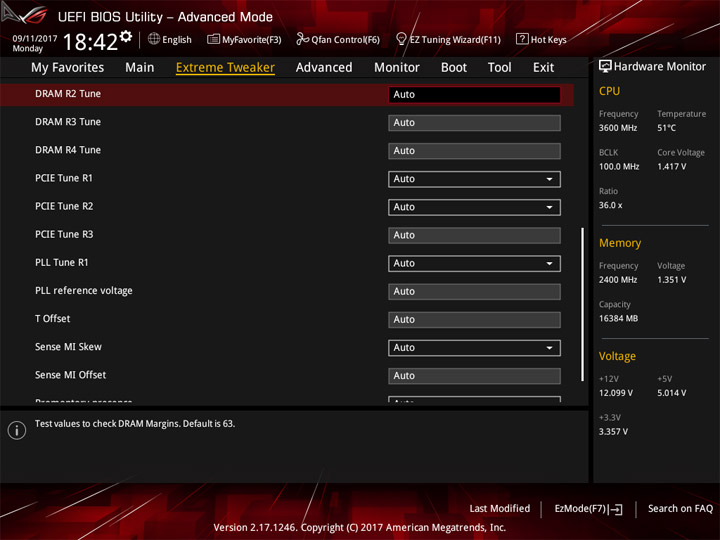Select the DRAM R2 Tune label
Screen dimensions: 720x540
coord(68,94)
